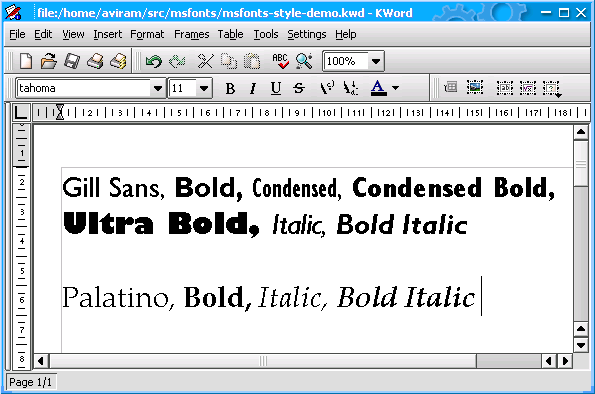Paste the clipboard contents
Screen dimensions: 595x394
pos(252,61)
